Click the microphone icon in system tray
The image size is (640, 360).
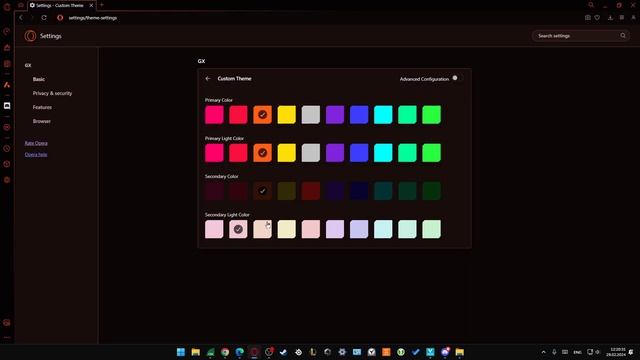tap(554, 352)
